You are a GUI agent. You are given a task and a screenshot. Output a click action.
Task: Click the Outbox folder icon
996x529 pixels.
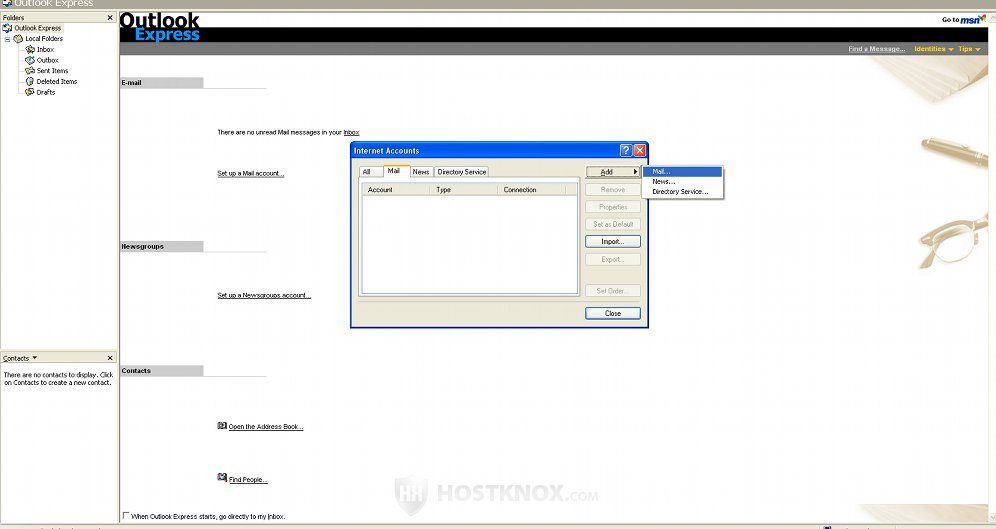tap(30, 60)
